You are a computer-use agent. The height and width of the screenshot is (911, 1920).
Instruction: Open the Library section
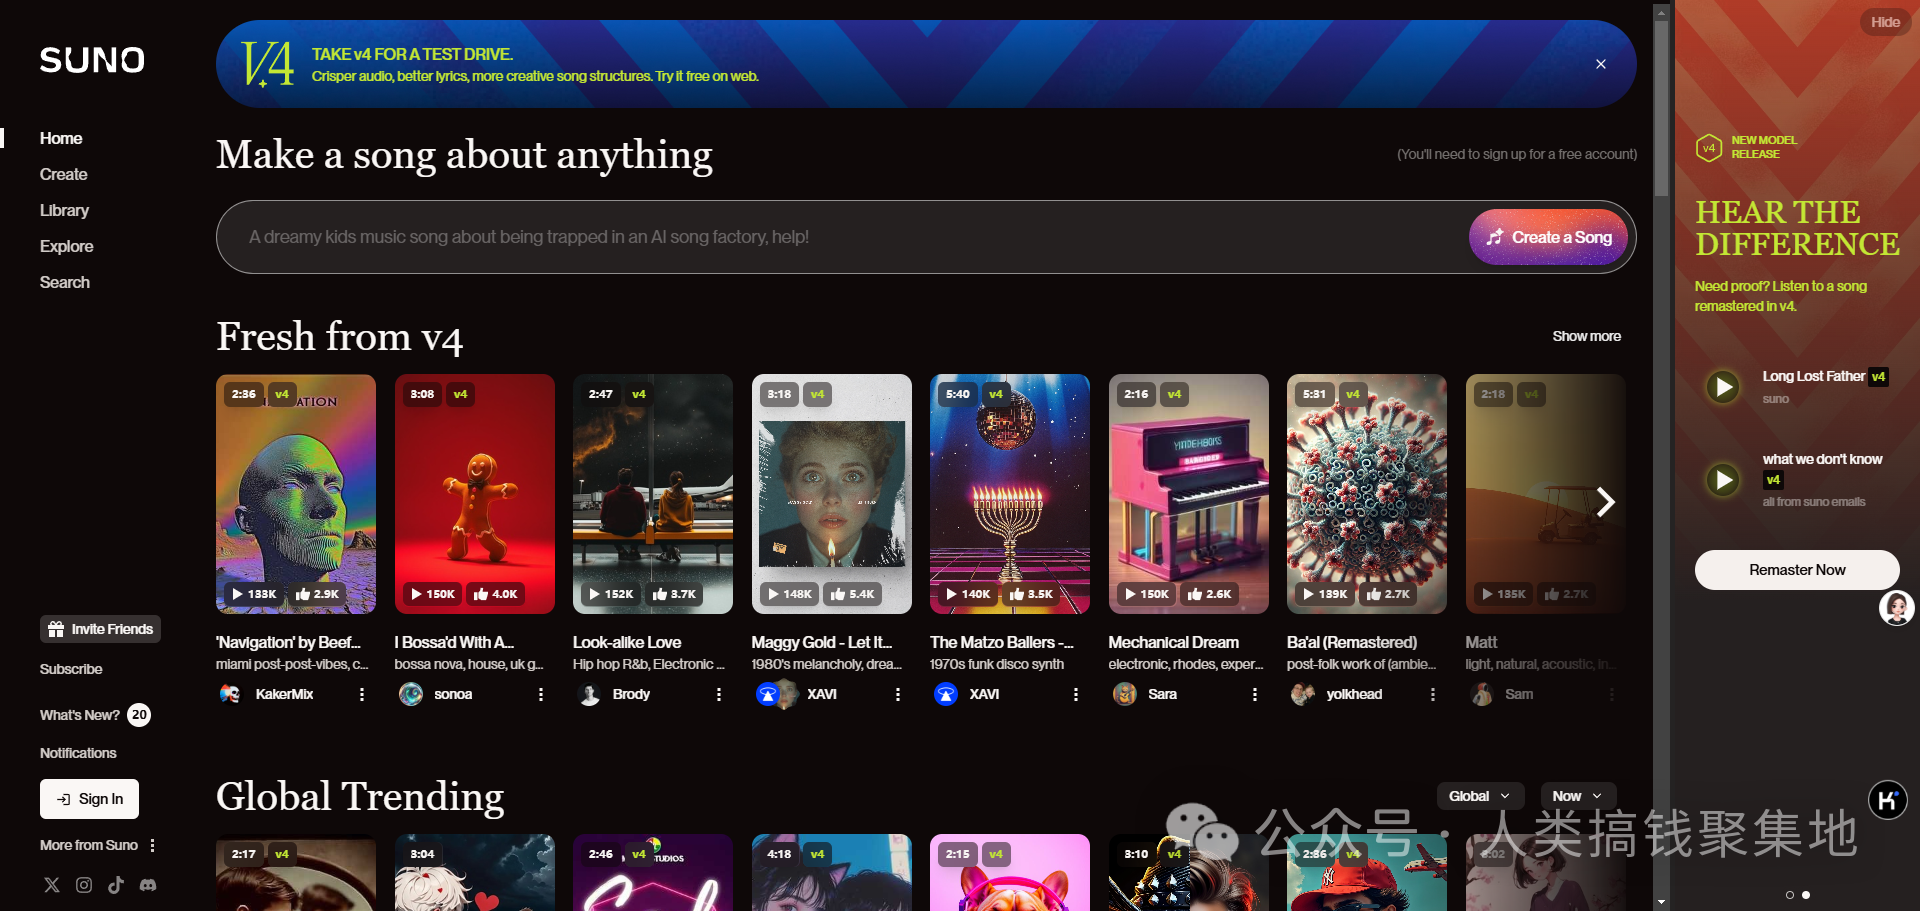point(64,210)
